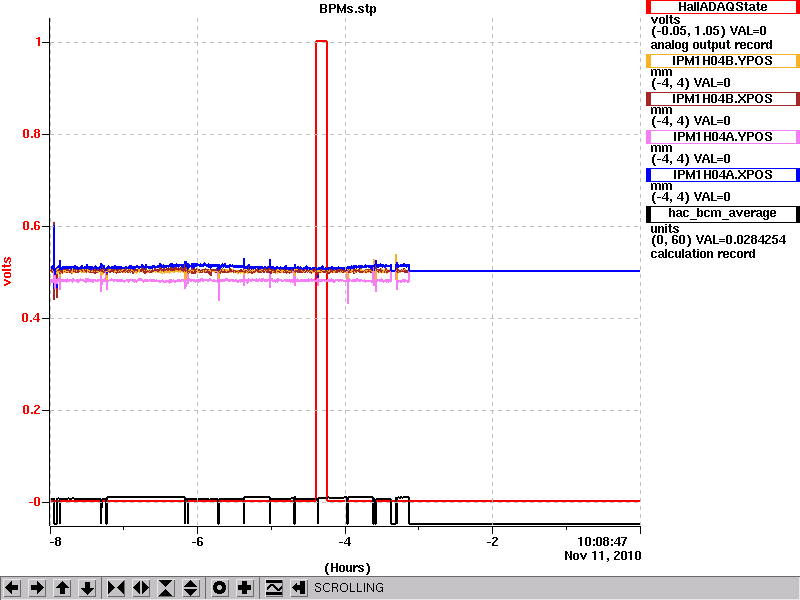Click the '(Hours)' x-axis label
Screen dimensions: 800x600
point(347,567)
